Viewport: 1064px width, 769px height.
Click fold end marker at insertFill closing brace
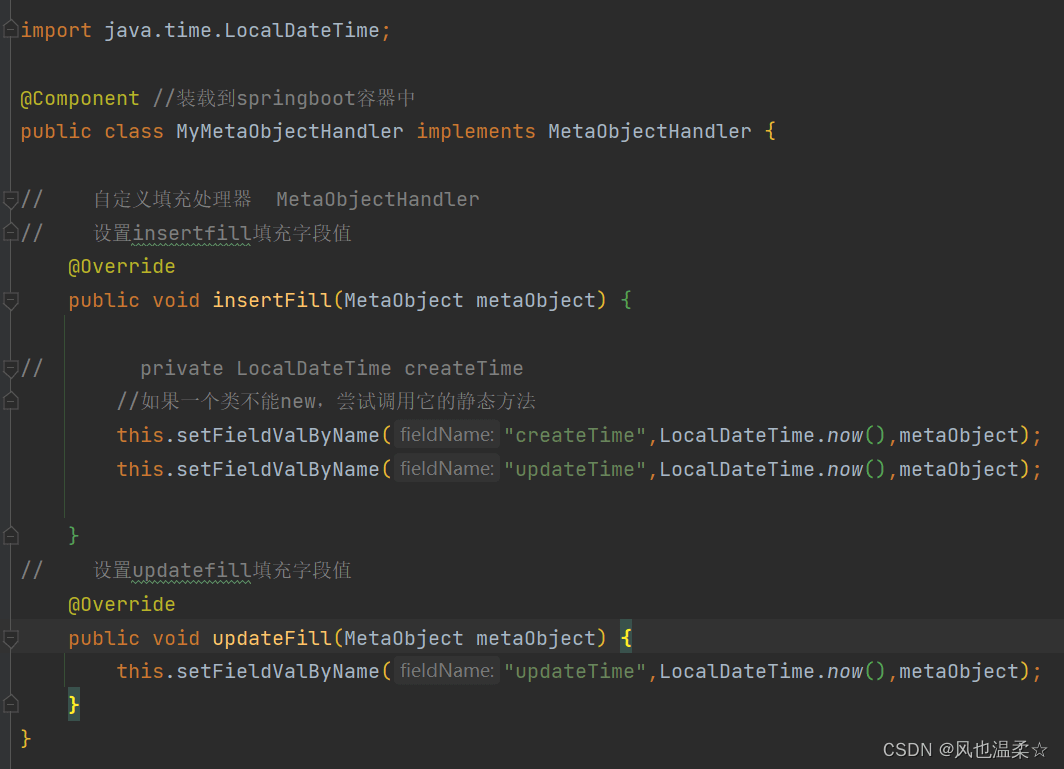[x=10, y=536]
